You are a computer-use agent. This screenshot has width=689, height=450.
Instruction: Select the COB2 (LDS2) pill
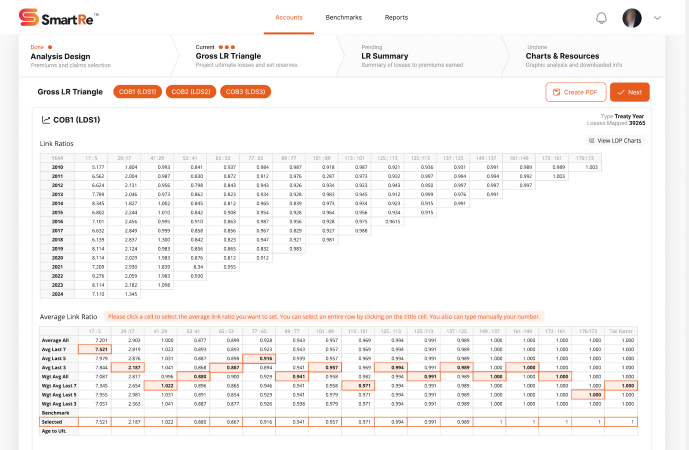click(x=190, y=92)
